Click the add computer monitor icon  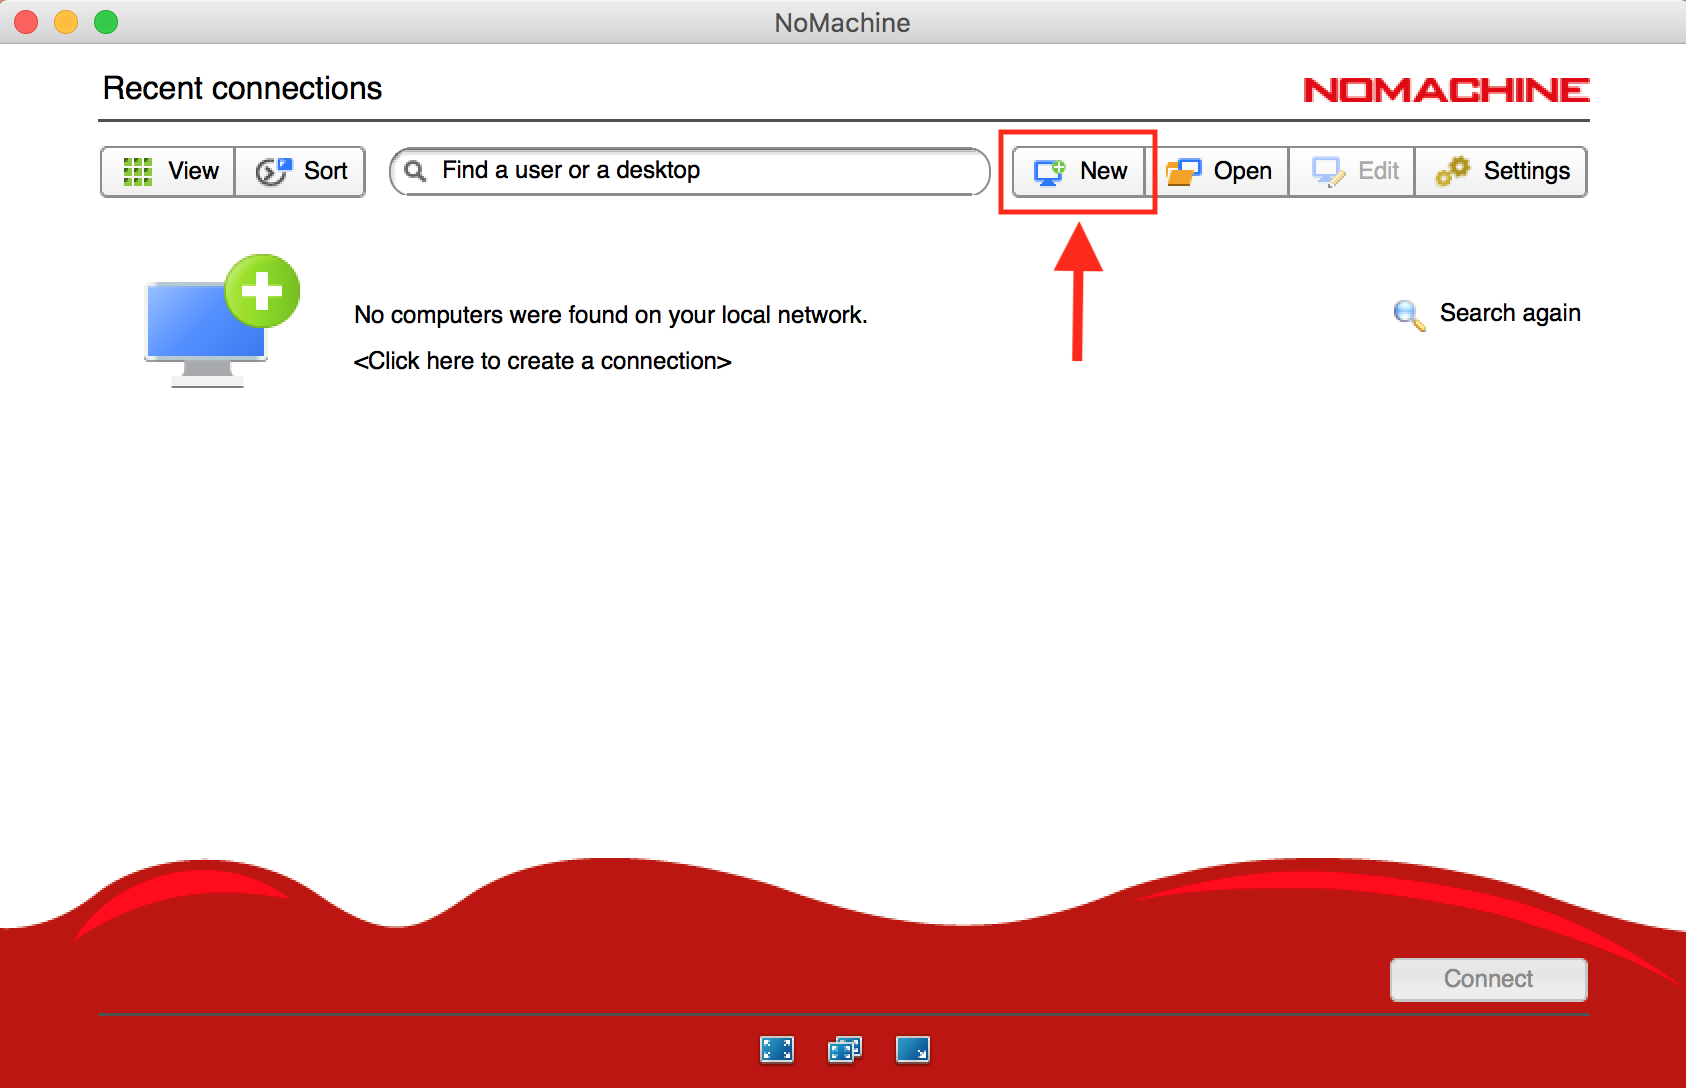[221, 321]
